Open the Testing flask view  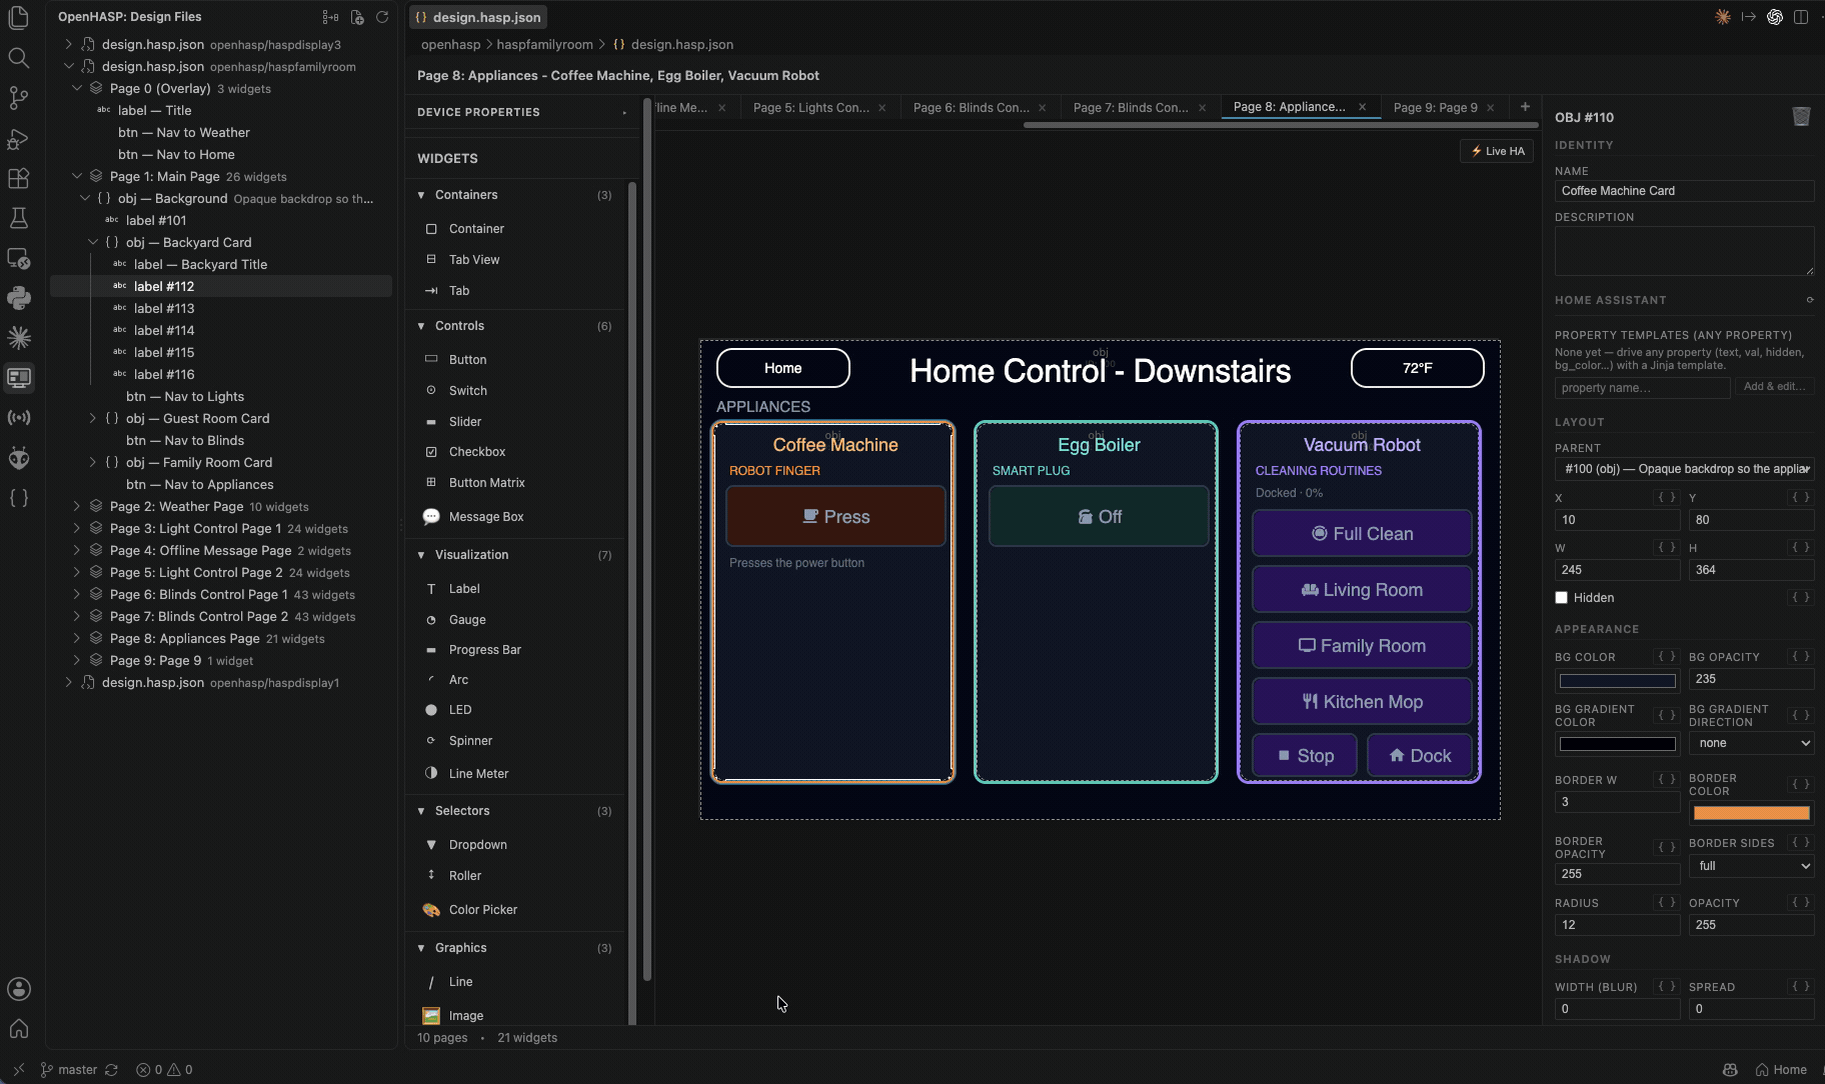(x=19, y=218)
